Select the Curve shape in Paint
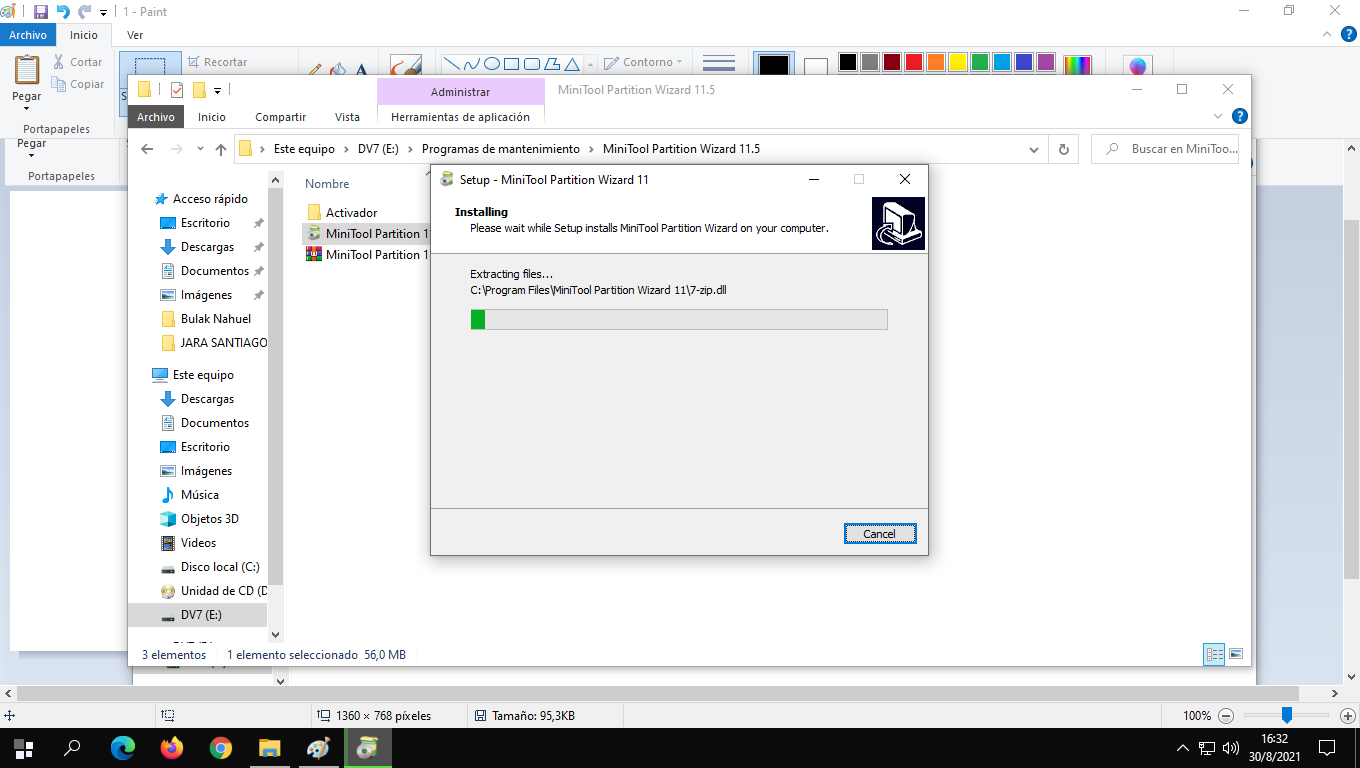Screen dimensions: 1360x768 click(x=471, y=64)
